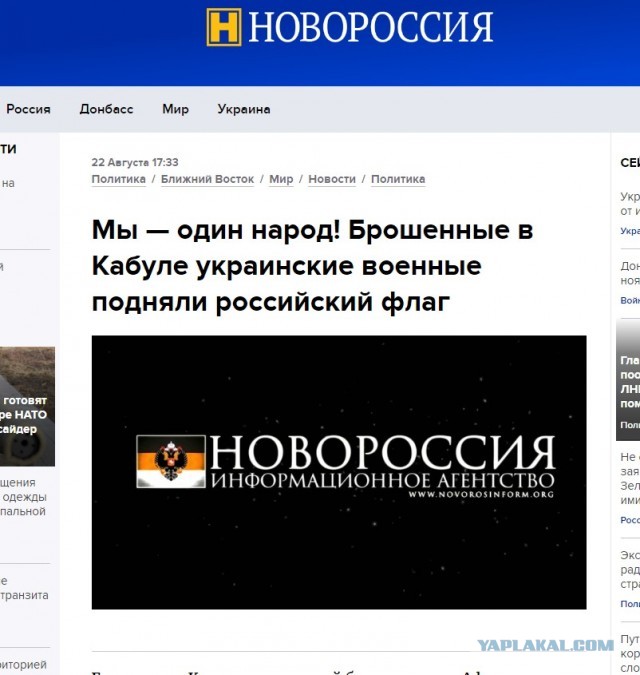Click the first Политика breadcrumb tag
The width and height of the screenshot is (640, 675).
pyautogui.click(x=118, y=179)
